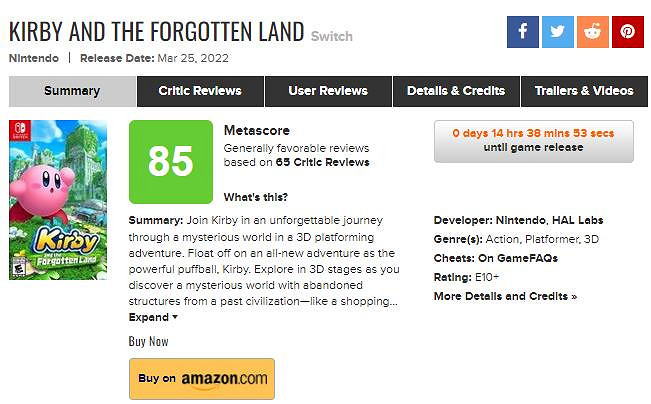This screenshot has width=651, height=404.
Task: Click the Nintendo publisher link
Action: tap(33, 58)
